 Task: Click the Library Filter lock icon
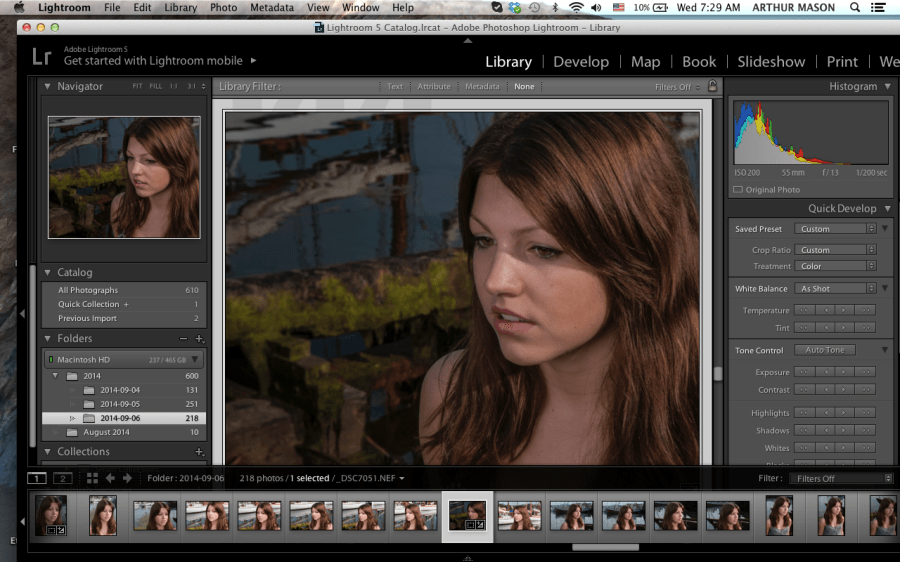pos(712,87)
